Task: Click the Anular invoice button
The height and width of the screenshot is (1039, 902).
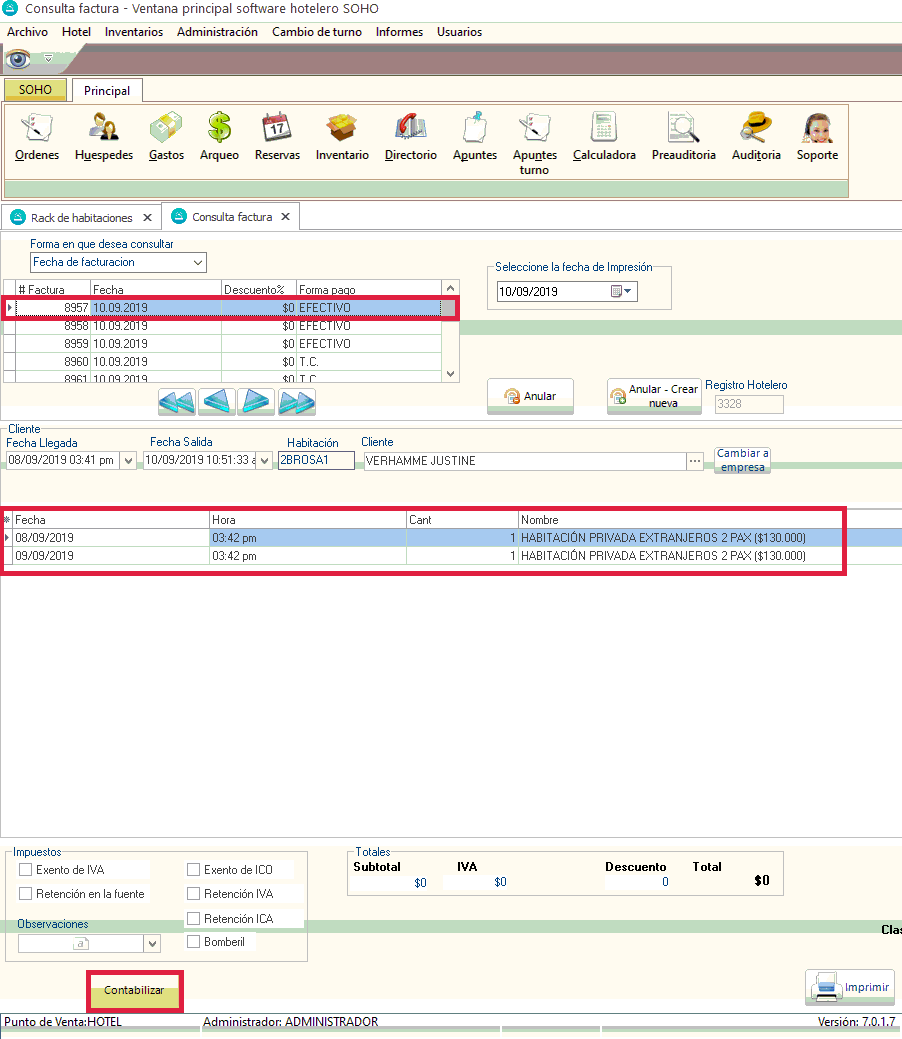Action: point(529,396)
